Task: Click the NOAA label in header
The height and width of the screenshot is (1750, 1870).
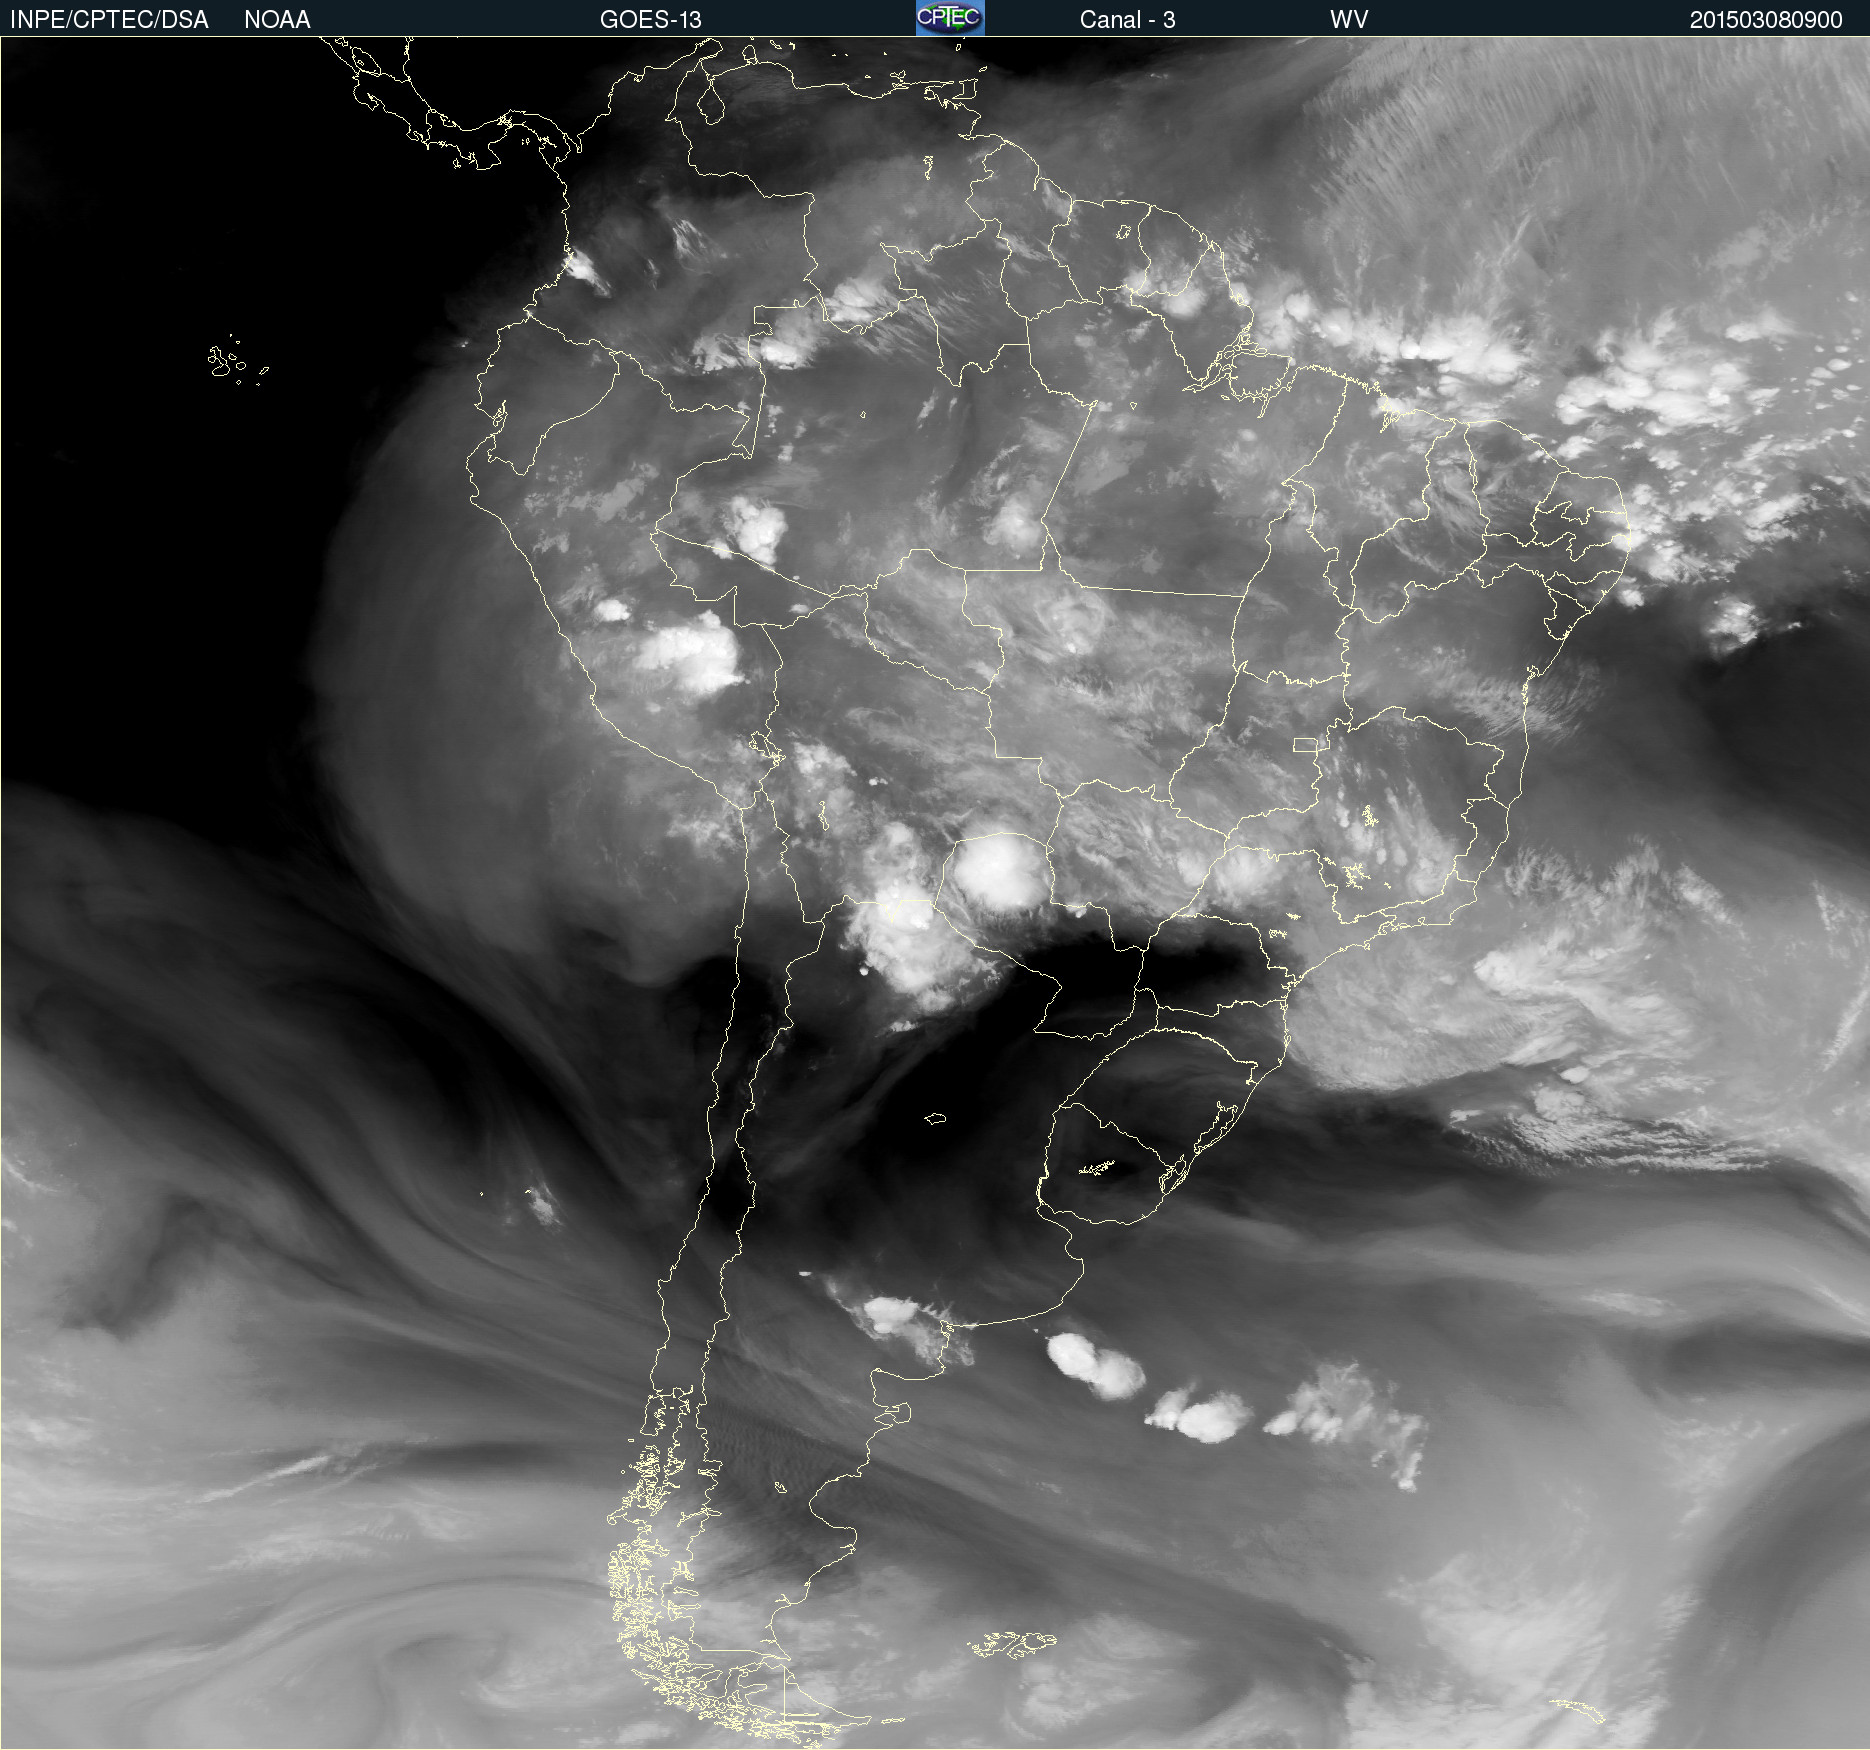Action: tap(277, 20)
